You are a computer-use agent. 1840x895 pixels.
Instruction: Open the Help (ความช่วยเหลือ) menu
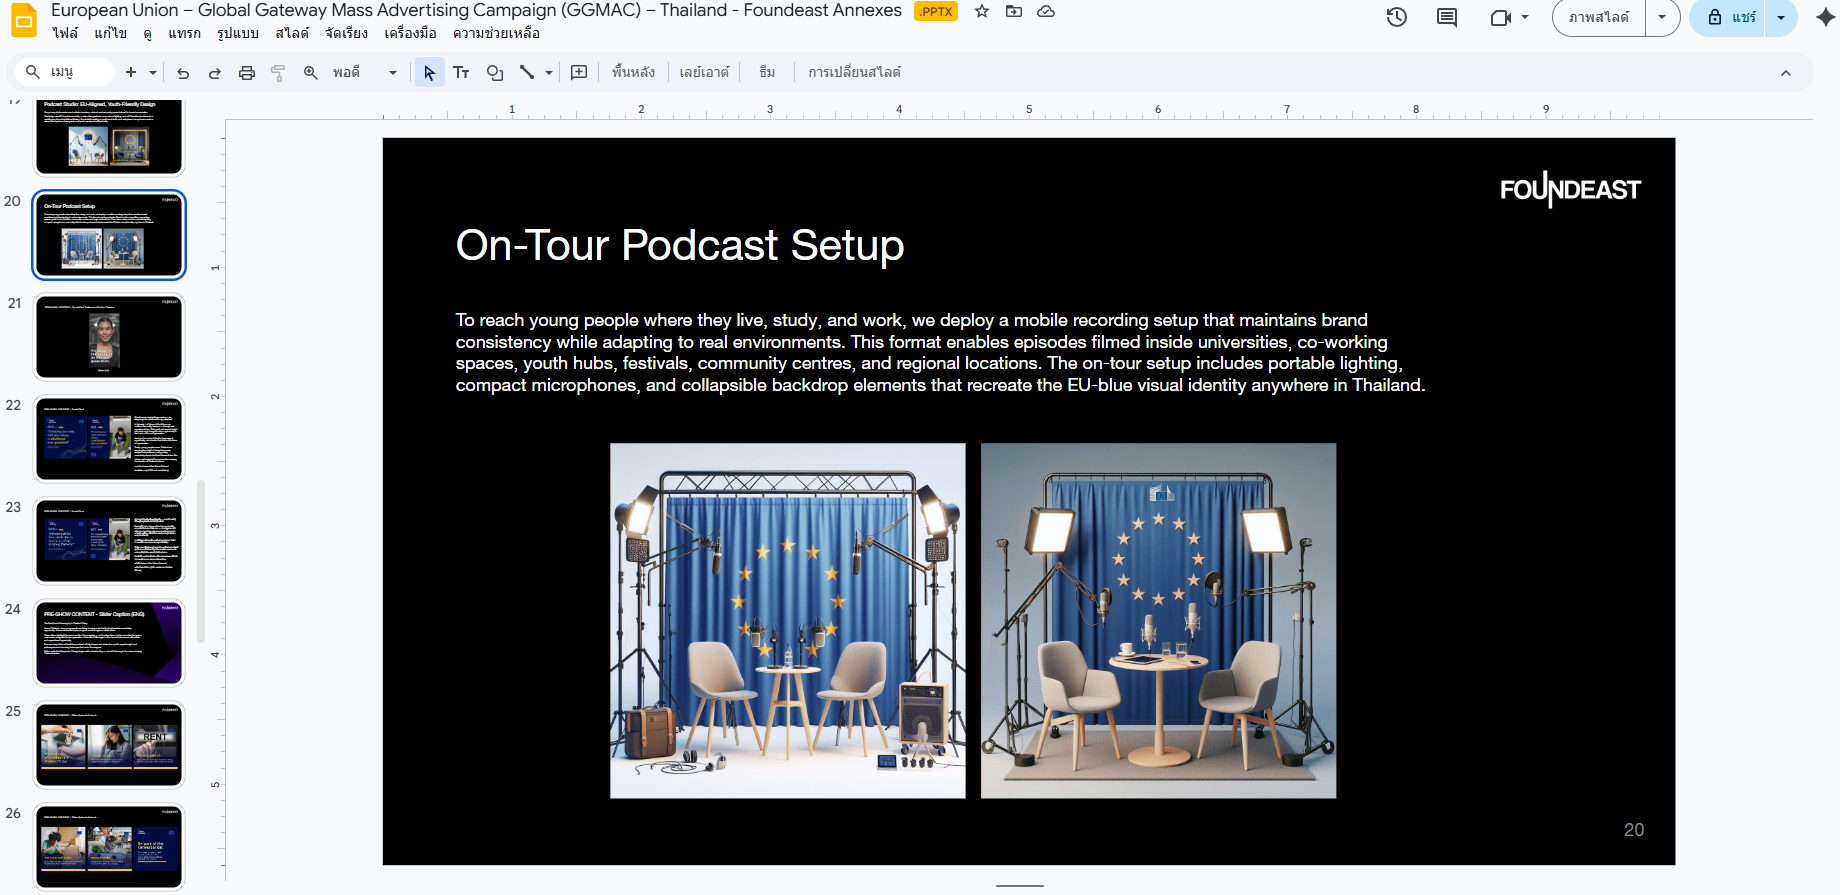496,33
